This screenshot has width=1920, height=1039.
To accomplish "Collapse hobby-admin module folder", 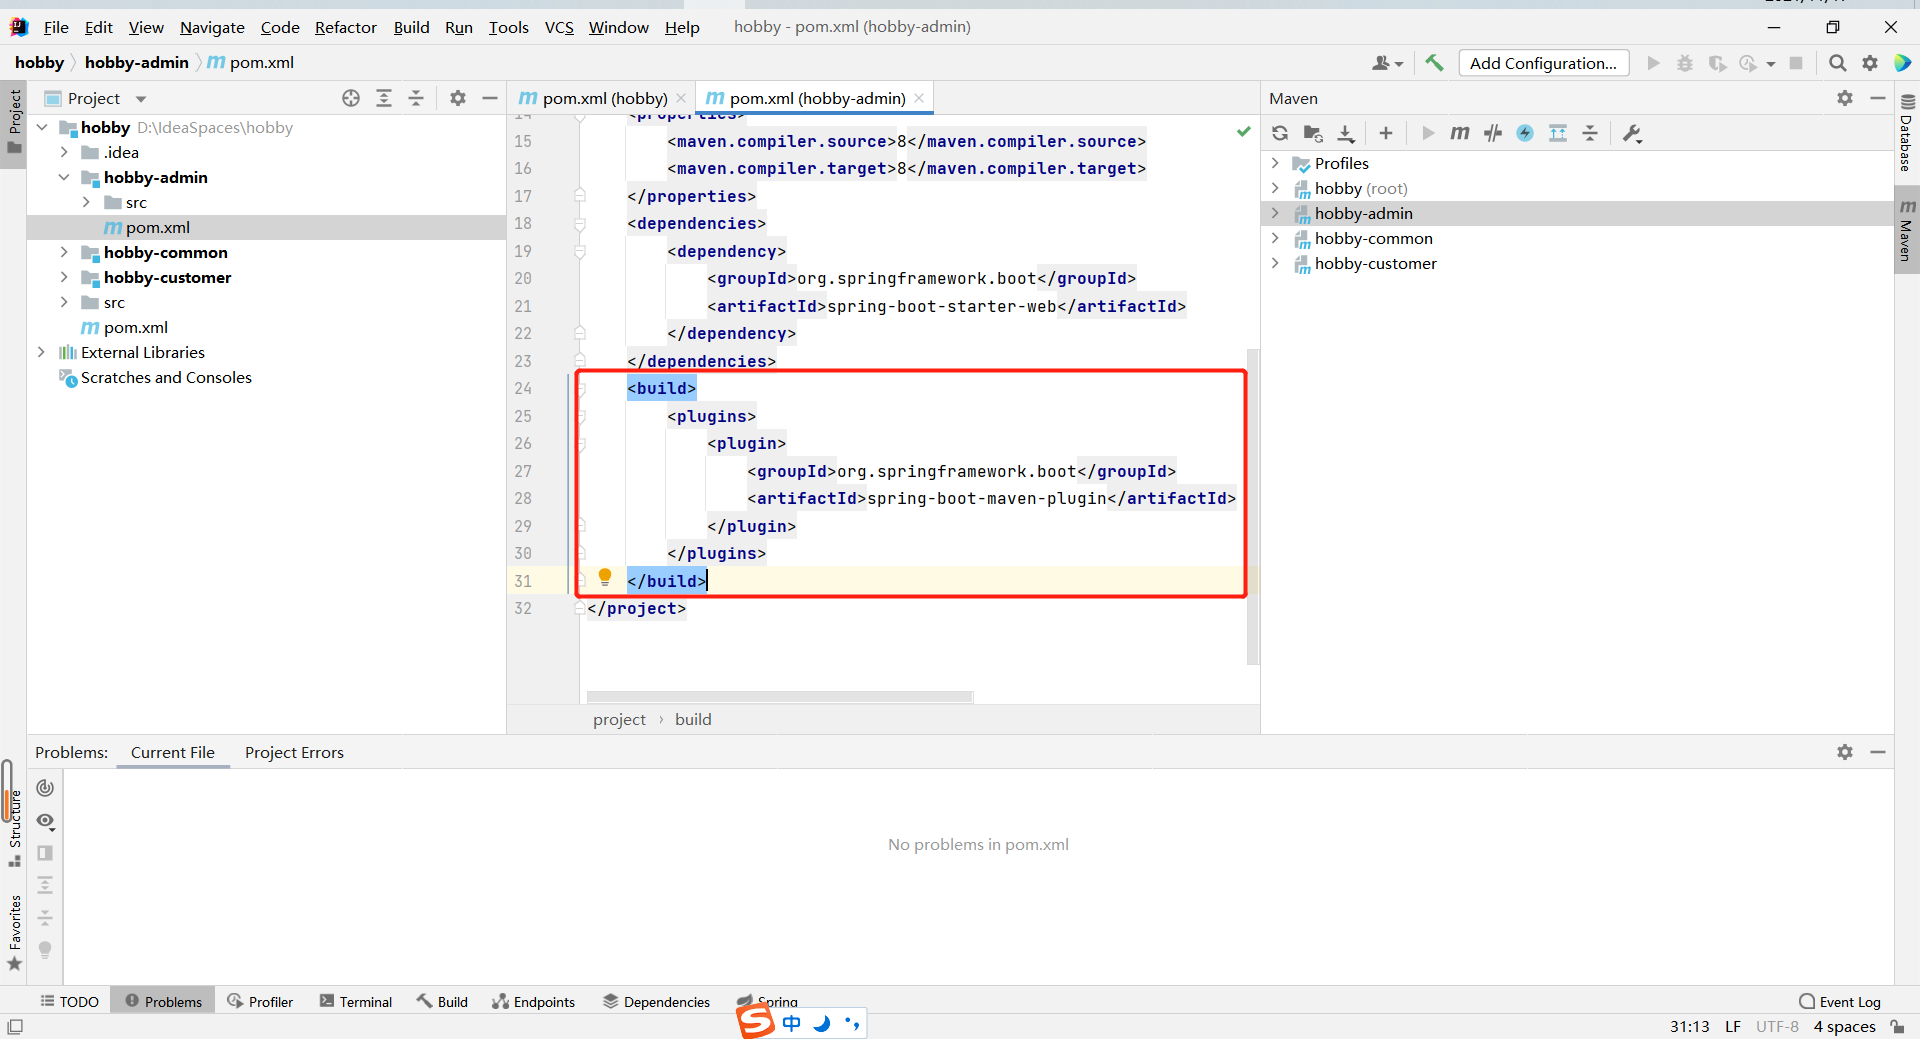I will click(x=64, y=177).
